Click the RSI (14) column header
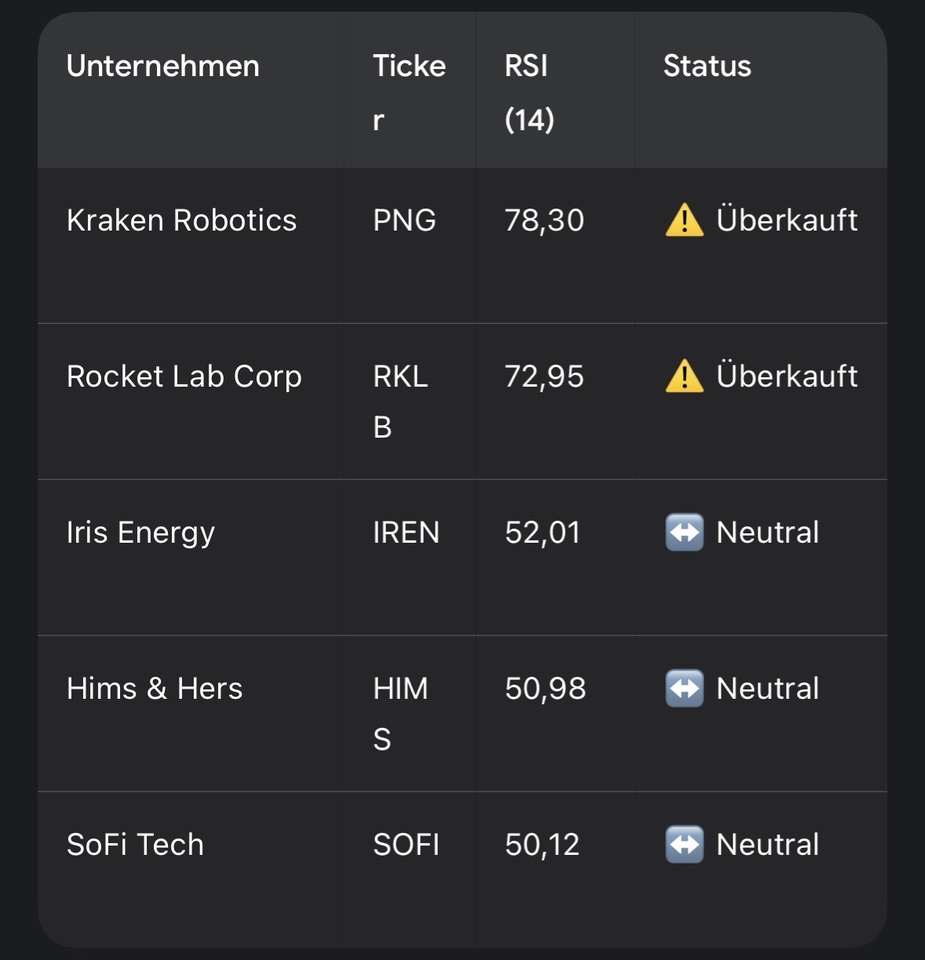925x960 pixels. point(529,92)
